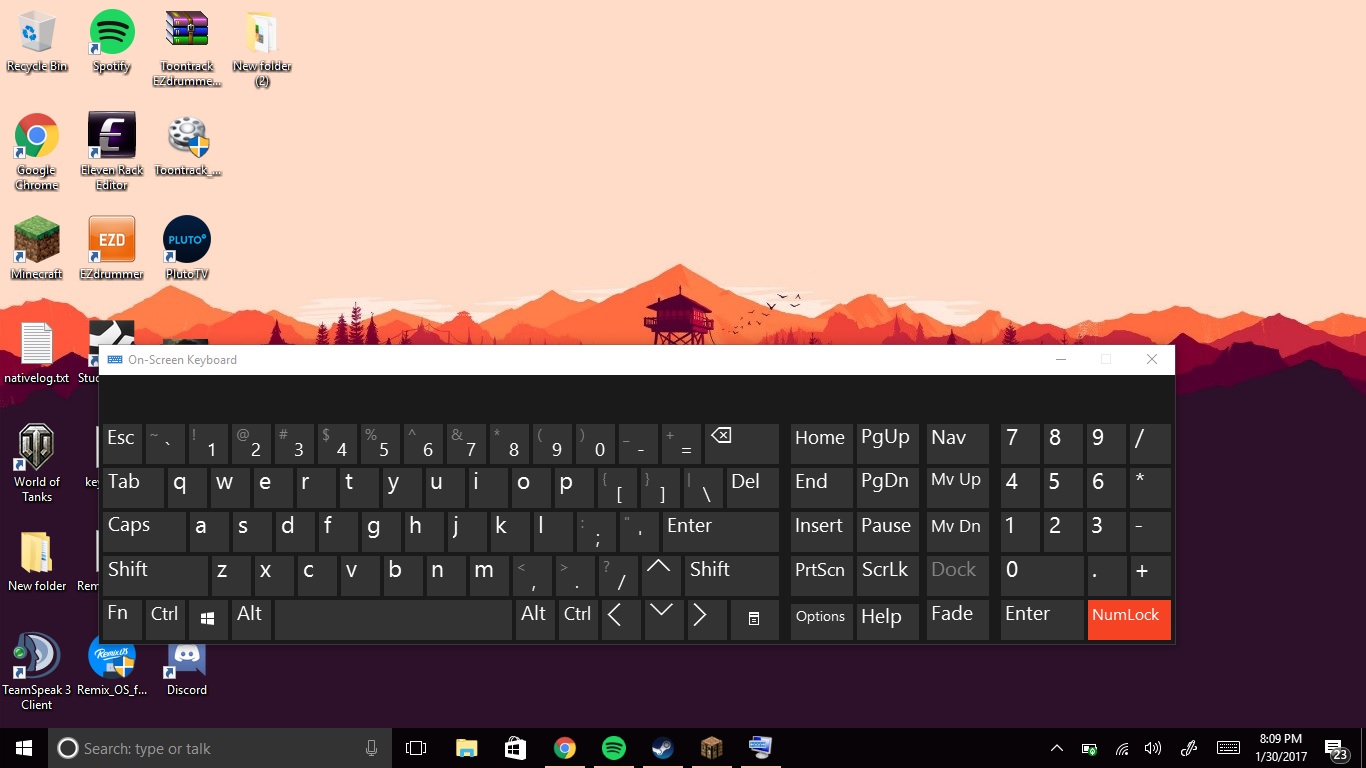Click the Backspace key on keyboard
1366x768 pixels.
coord(741,444)
